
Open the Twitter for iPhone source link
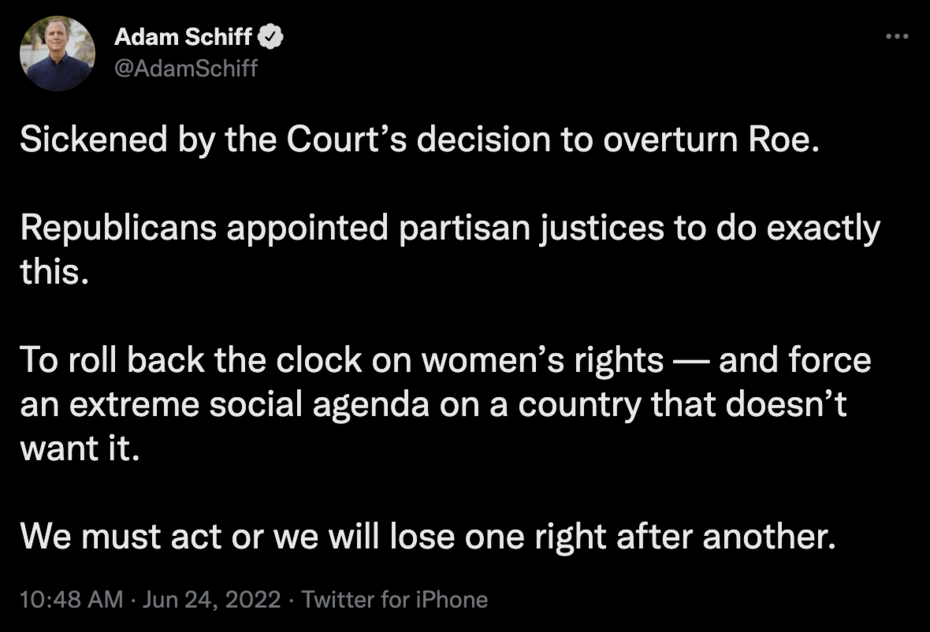(394, 600)
